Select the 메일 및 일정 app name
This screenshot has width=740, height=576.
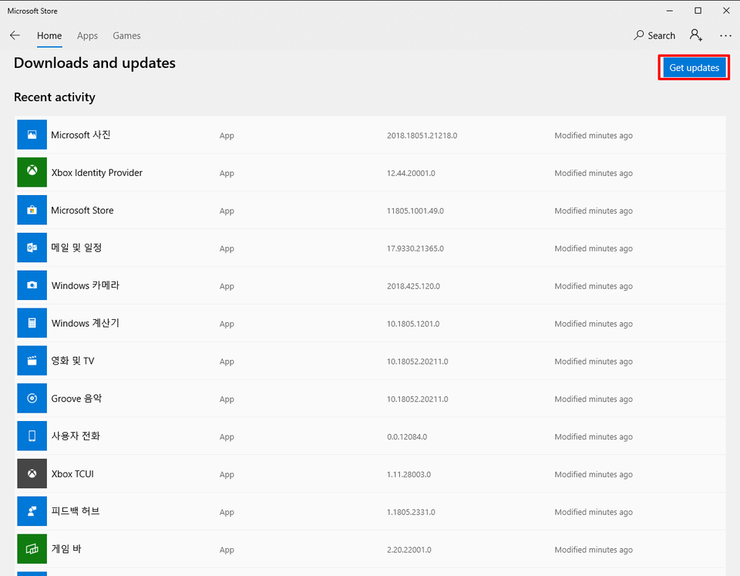[76, 248]
